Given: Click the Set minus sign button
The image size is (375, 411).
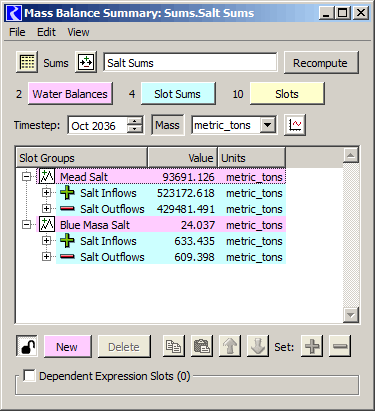Looking at the screenshot, I should click(x=340, y=346).
